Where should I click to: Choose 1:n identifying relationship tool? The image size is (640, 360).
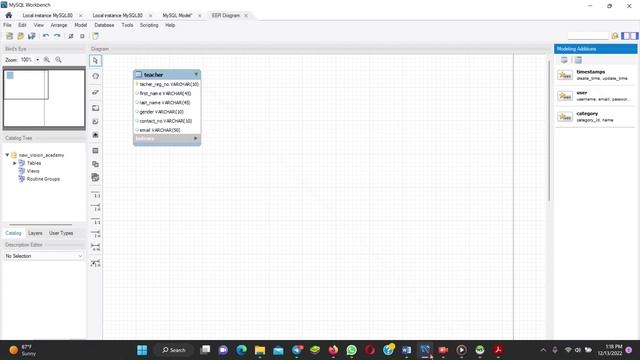[x=96, y=234]
